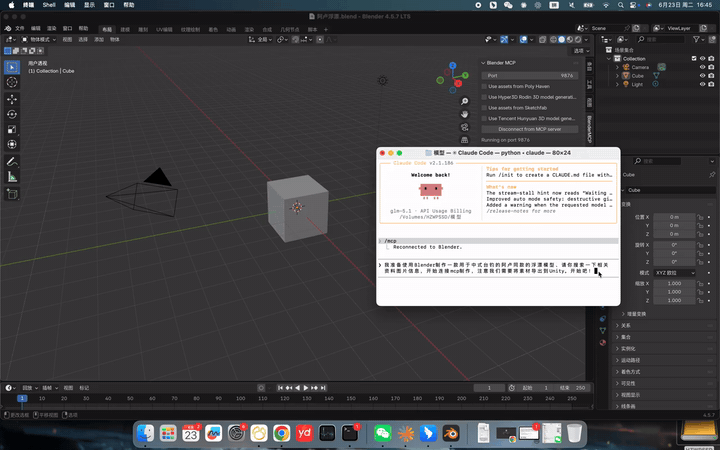The height and width of the screenshot is (450, 720).
Task: Toggle X-ray mode icon
Action: pos(542,39)
